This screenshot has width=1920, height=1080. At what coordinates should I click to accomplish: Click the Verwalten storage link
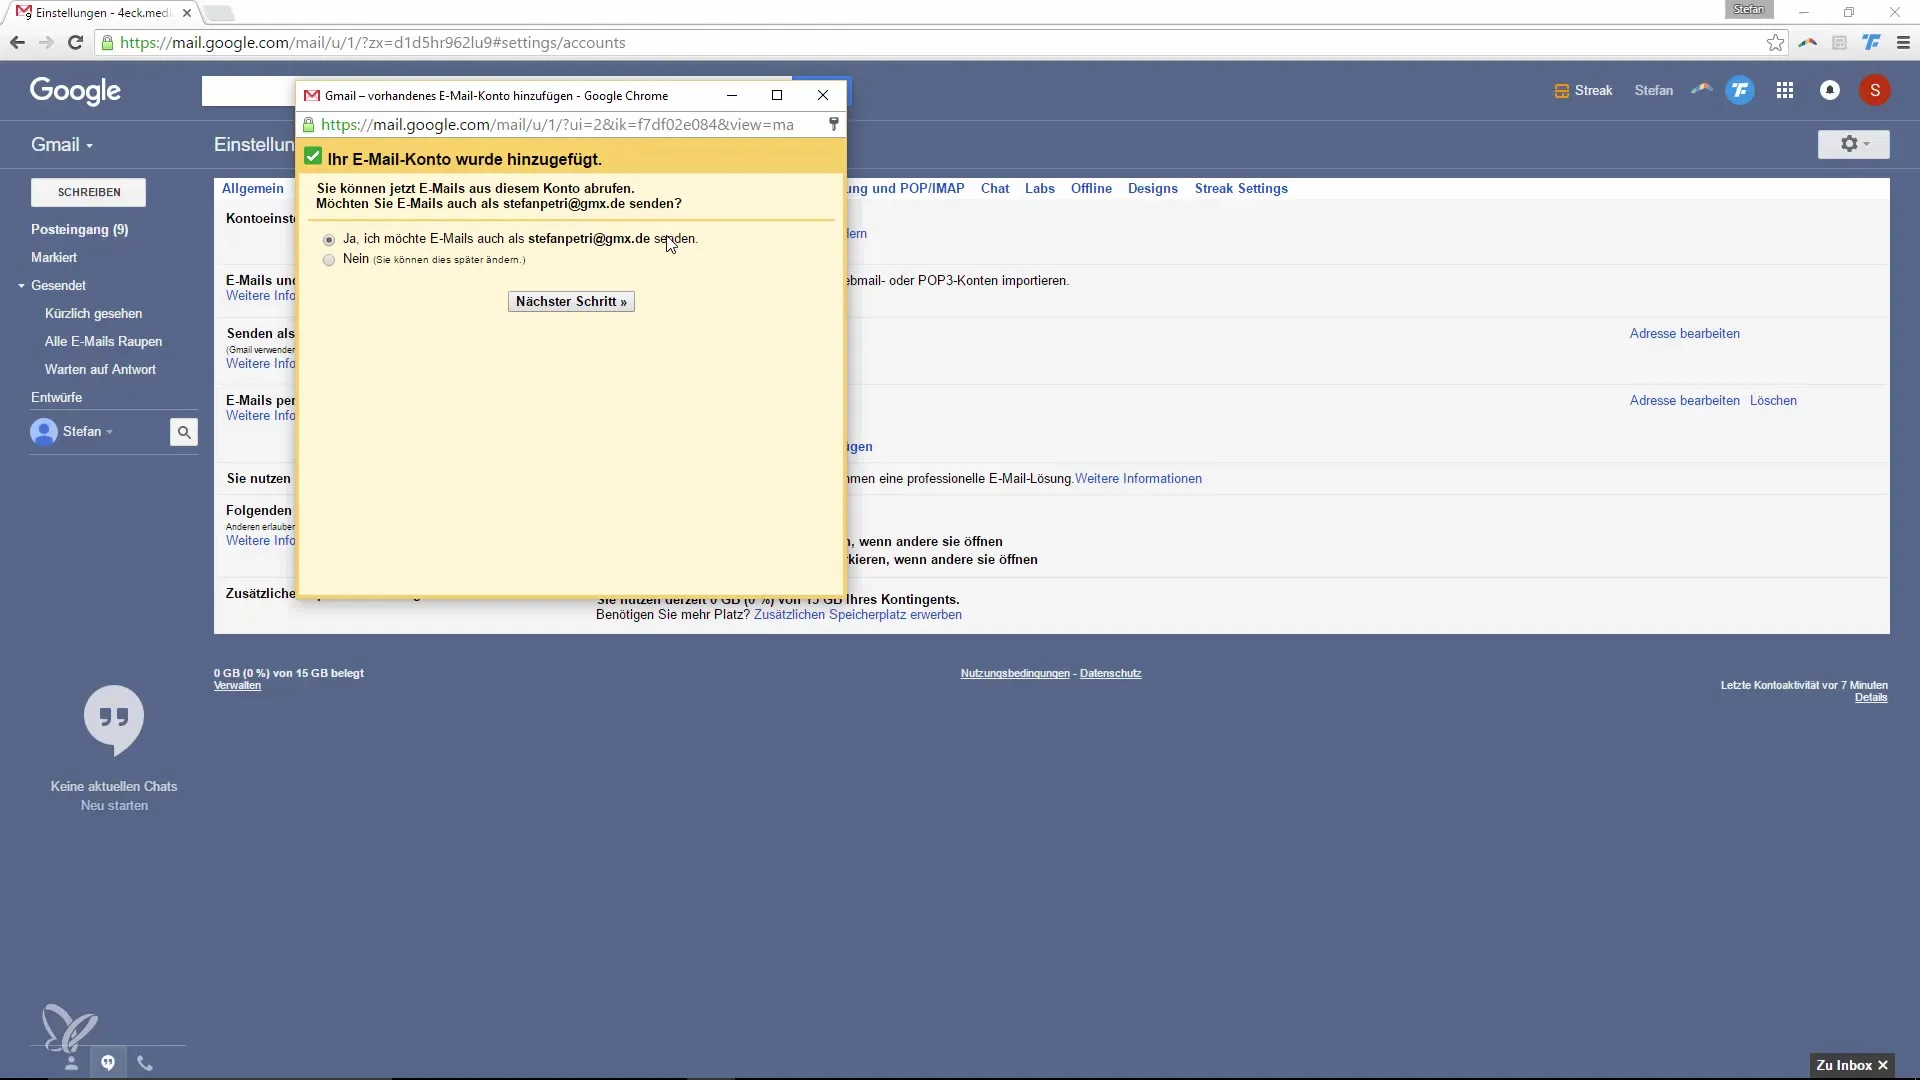coord(237,686)
